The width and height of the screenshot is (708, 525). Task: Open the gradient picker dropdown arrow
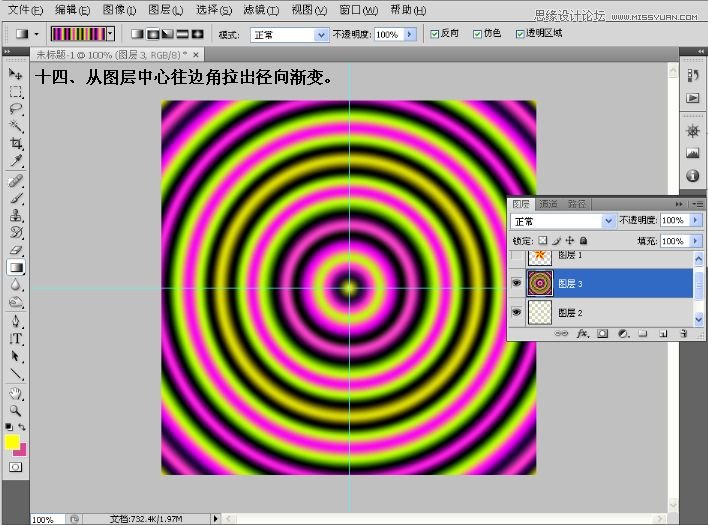[111, 34]
